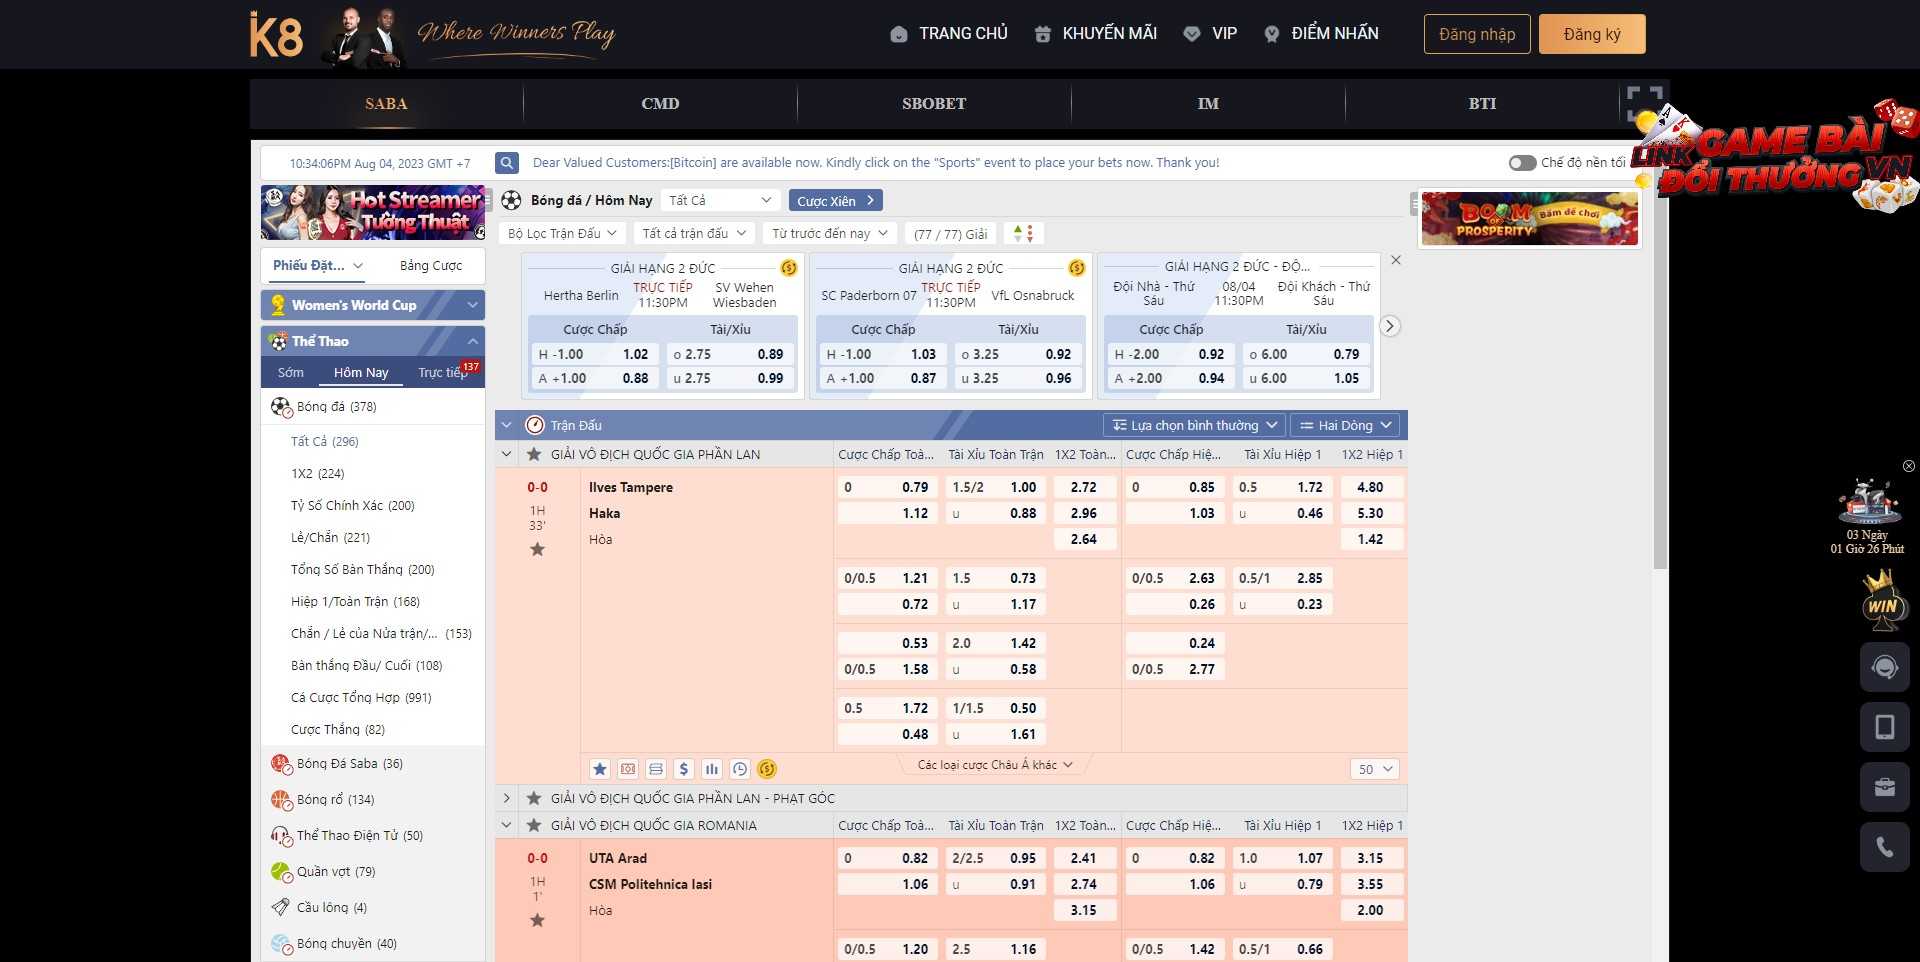
Task: Switch to the BTI tab
Action: [1482, 103]
